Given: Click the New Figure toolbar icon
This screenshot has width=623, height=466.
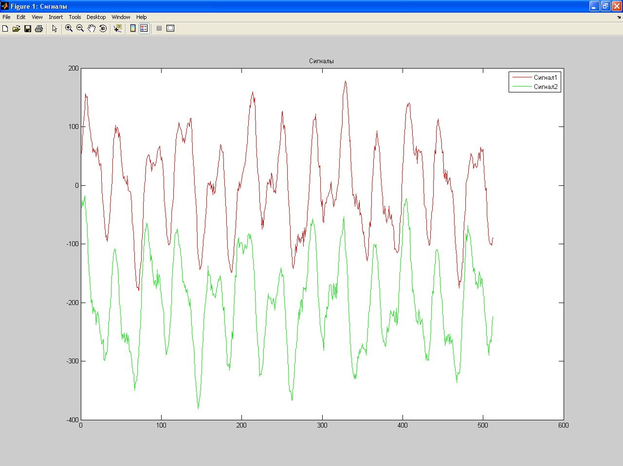Looking at the screenshot, I should click(x=5, y=29).
